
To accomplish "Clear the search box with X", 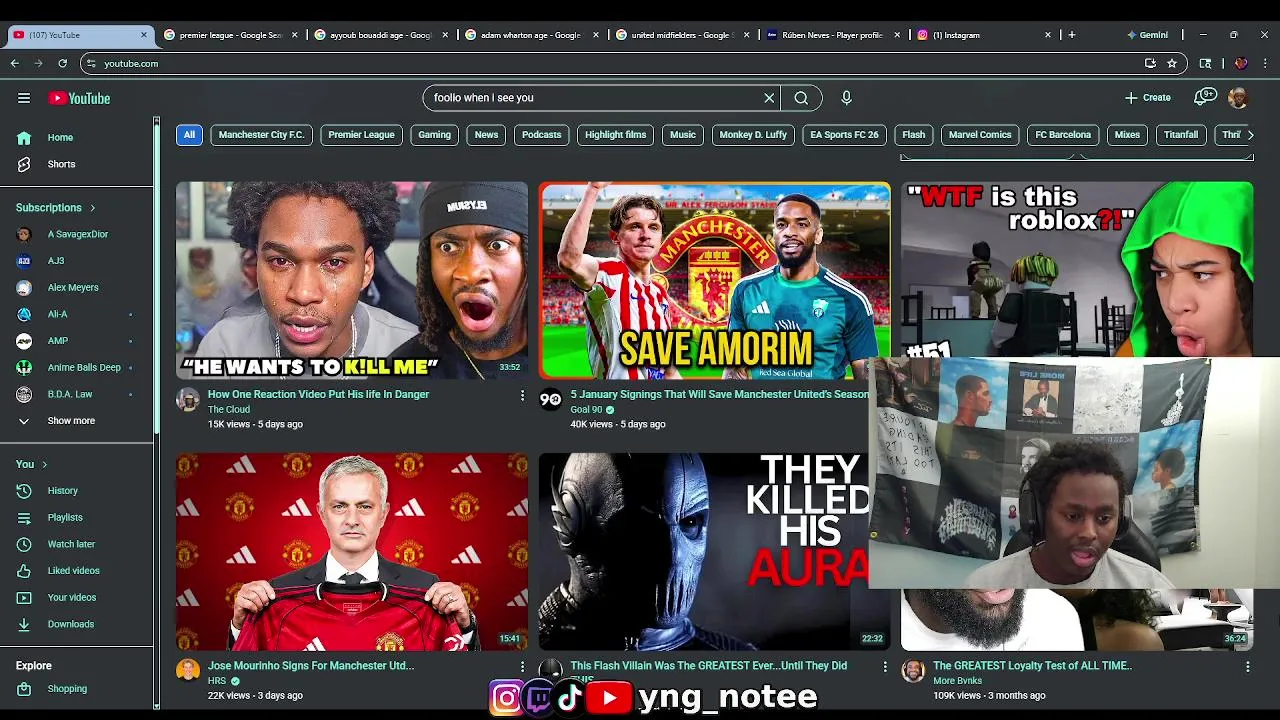I will coord(769,98).
